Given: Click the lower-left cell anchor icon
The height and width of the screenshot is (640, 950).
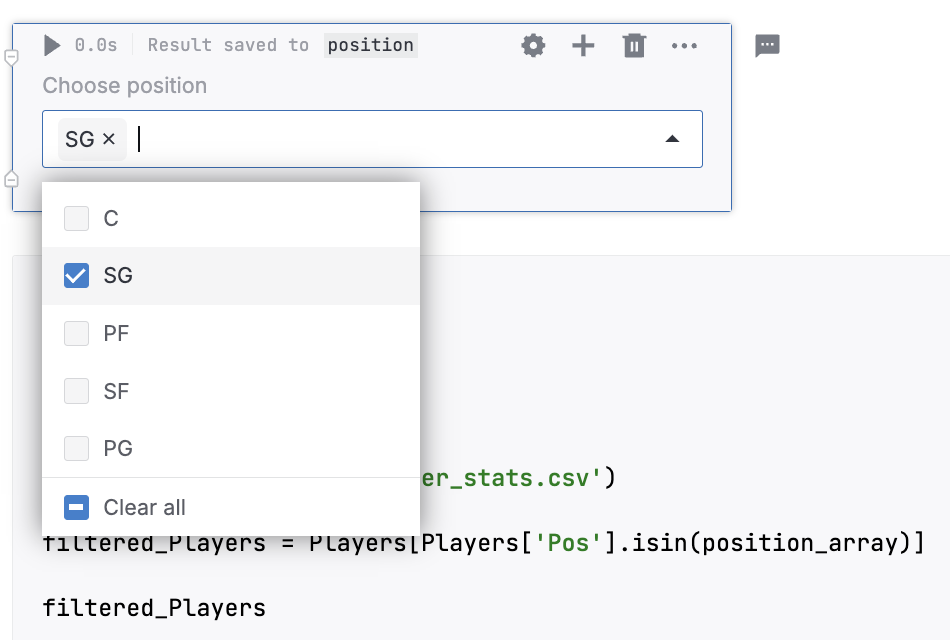Looking at the screenshot, I should (x=9, y=181).
